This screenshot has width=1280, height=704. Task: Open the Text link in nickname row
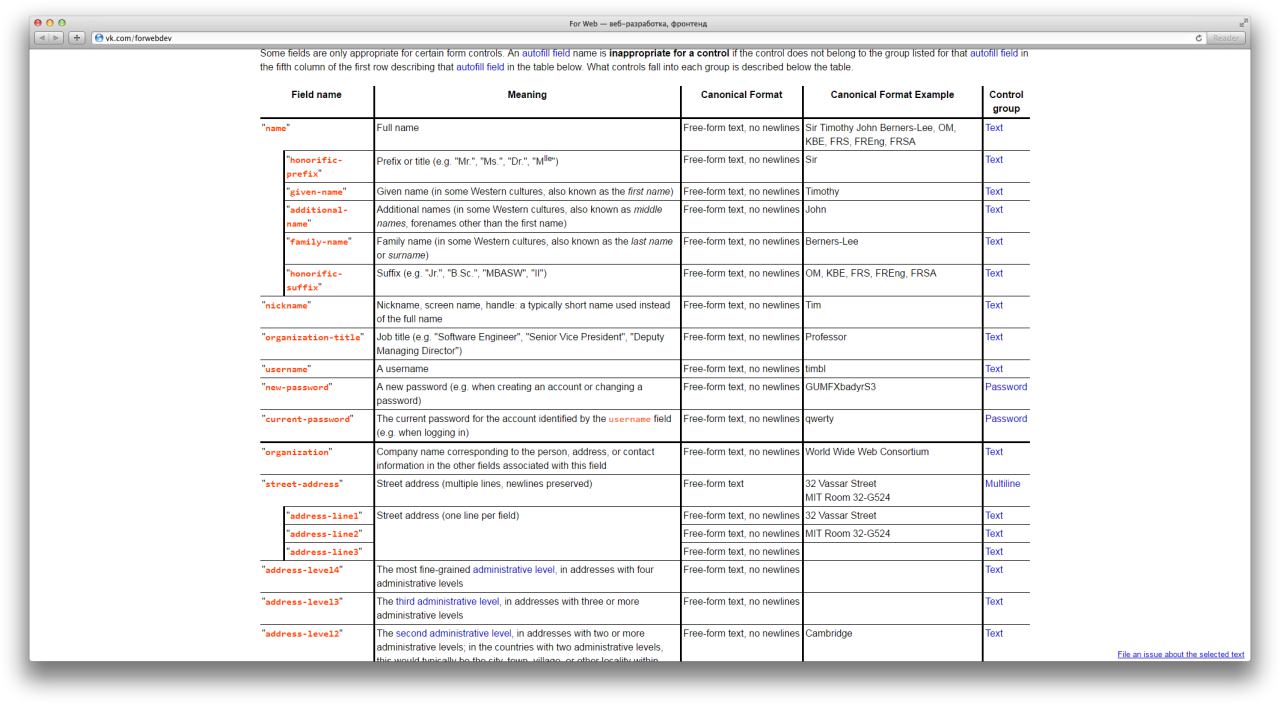(993, 306)
